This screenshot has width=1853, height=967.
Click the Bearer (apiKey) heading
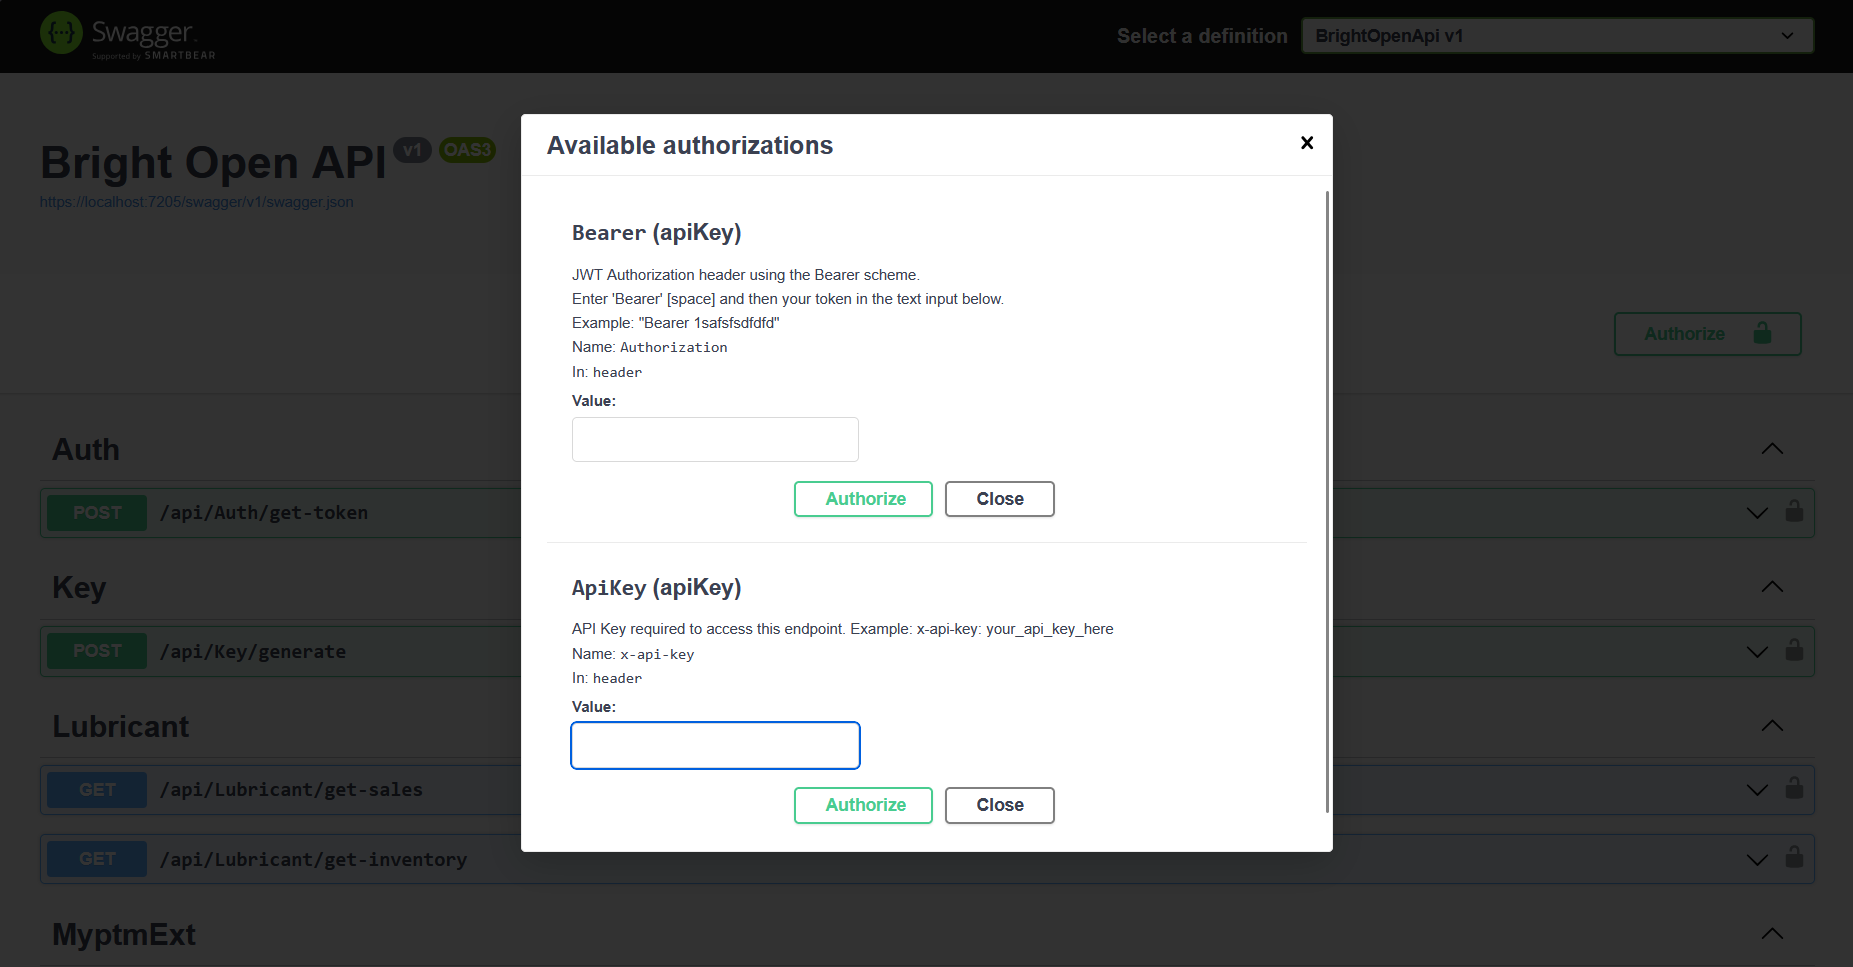coord(657,233)
